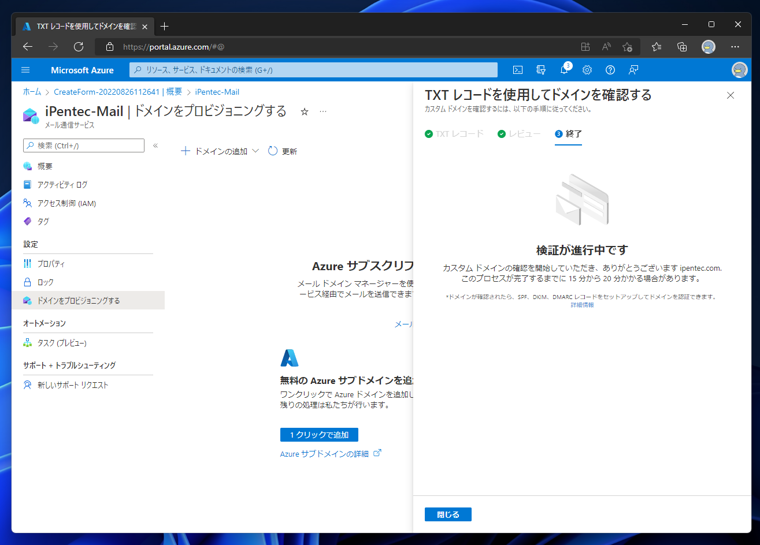This screenshot has width=760, height=545.
Task: Open 新しいサポート リクエスト menu item
Action: (65, 385)
